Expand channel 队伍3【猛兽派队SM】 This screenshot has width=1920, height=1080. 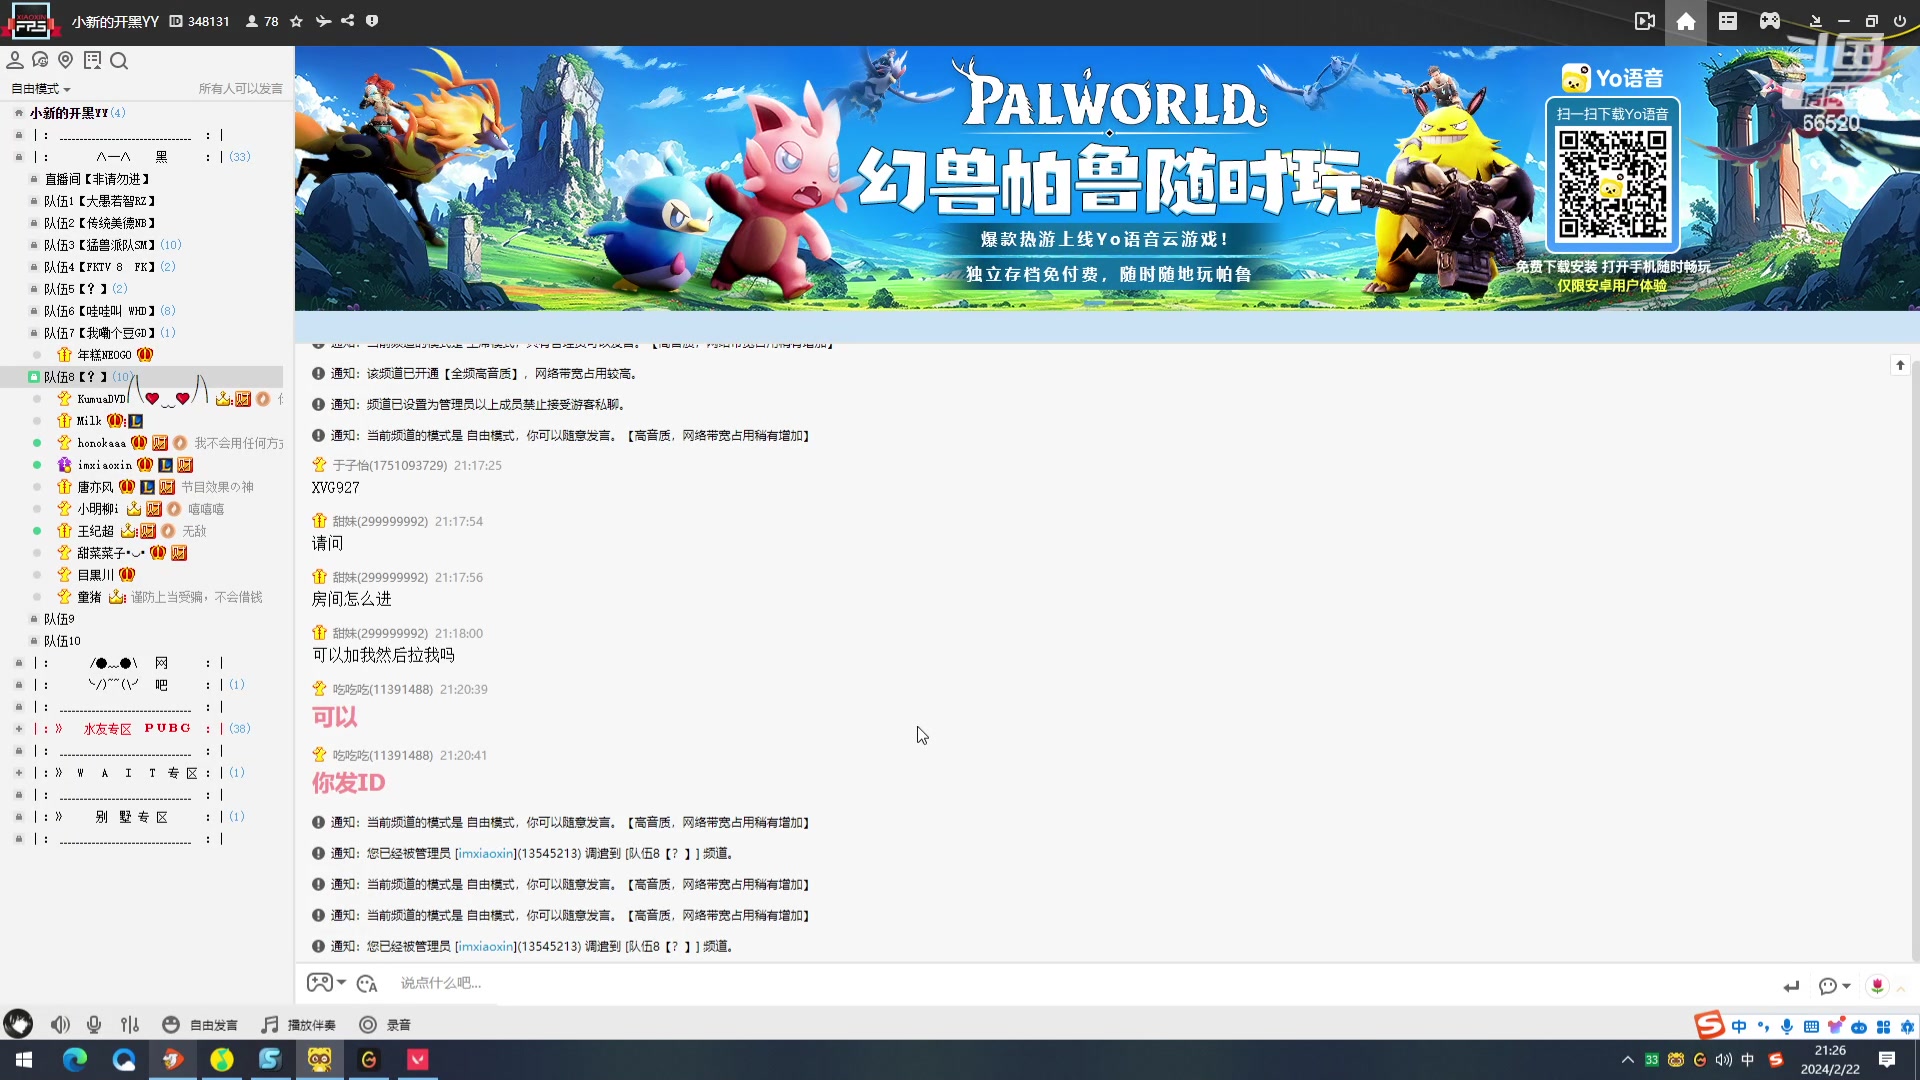99,245
